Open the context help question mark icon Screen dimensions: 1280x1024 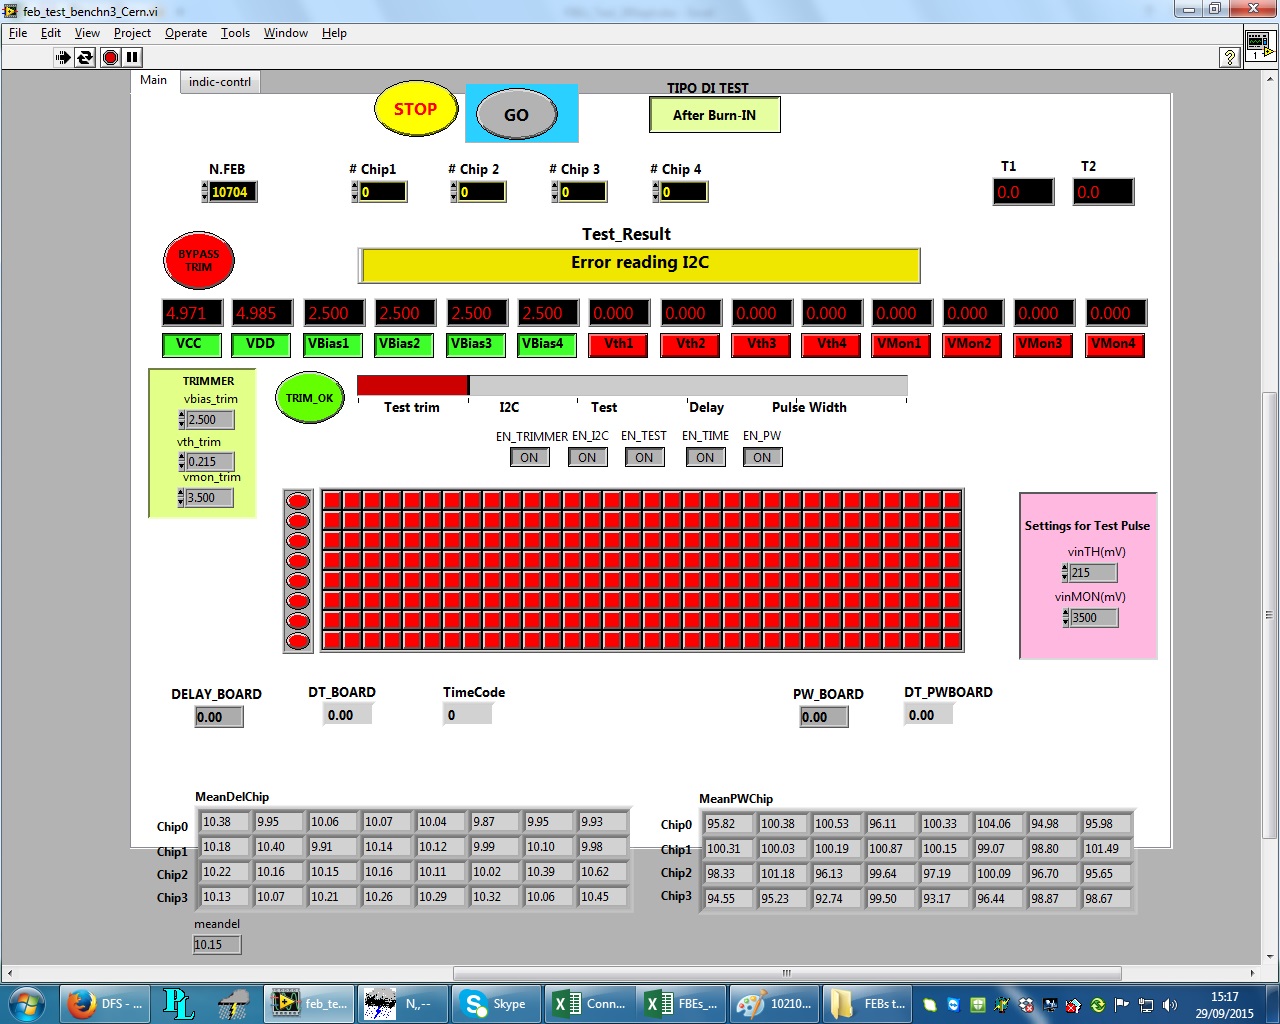point(1230,57)
